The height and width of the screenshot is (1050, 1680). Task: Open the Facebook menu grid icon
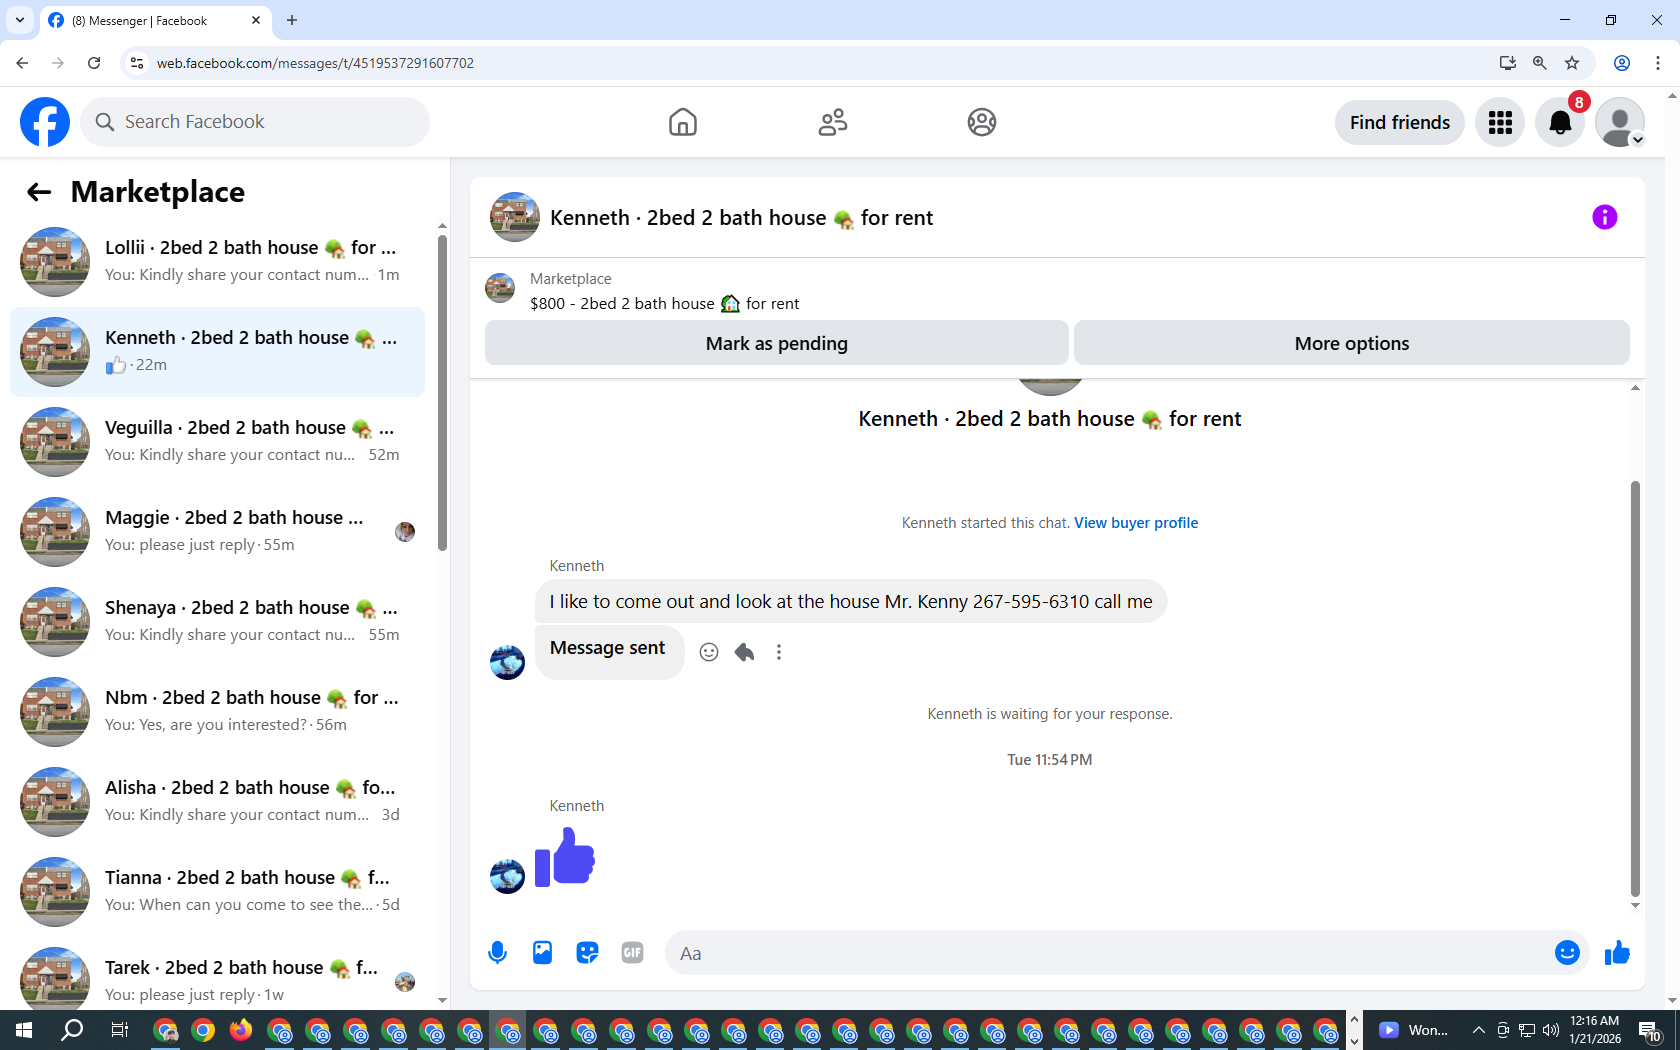pyautogui.click(x=1500, y=122)
